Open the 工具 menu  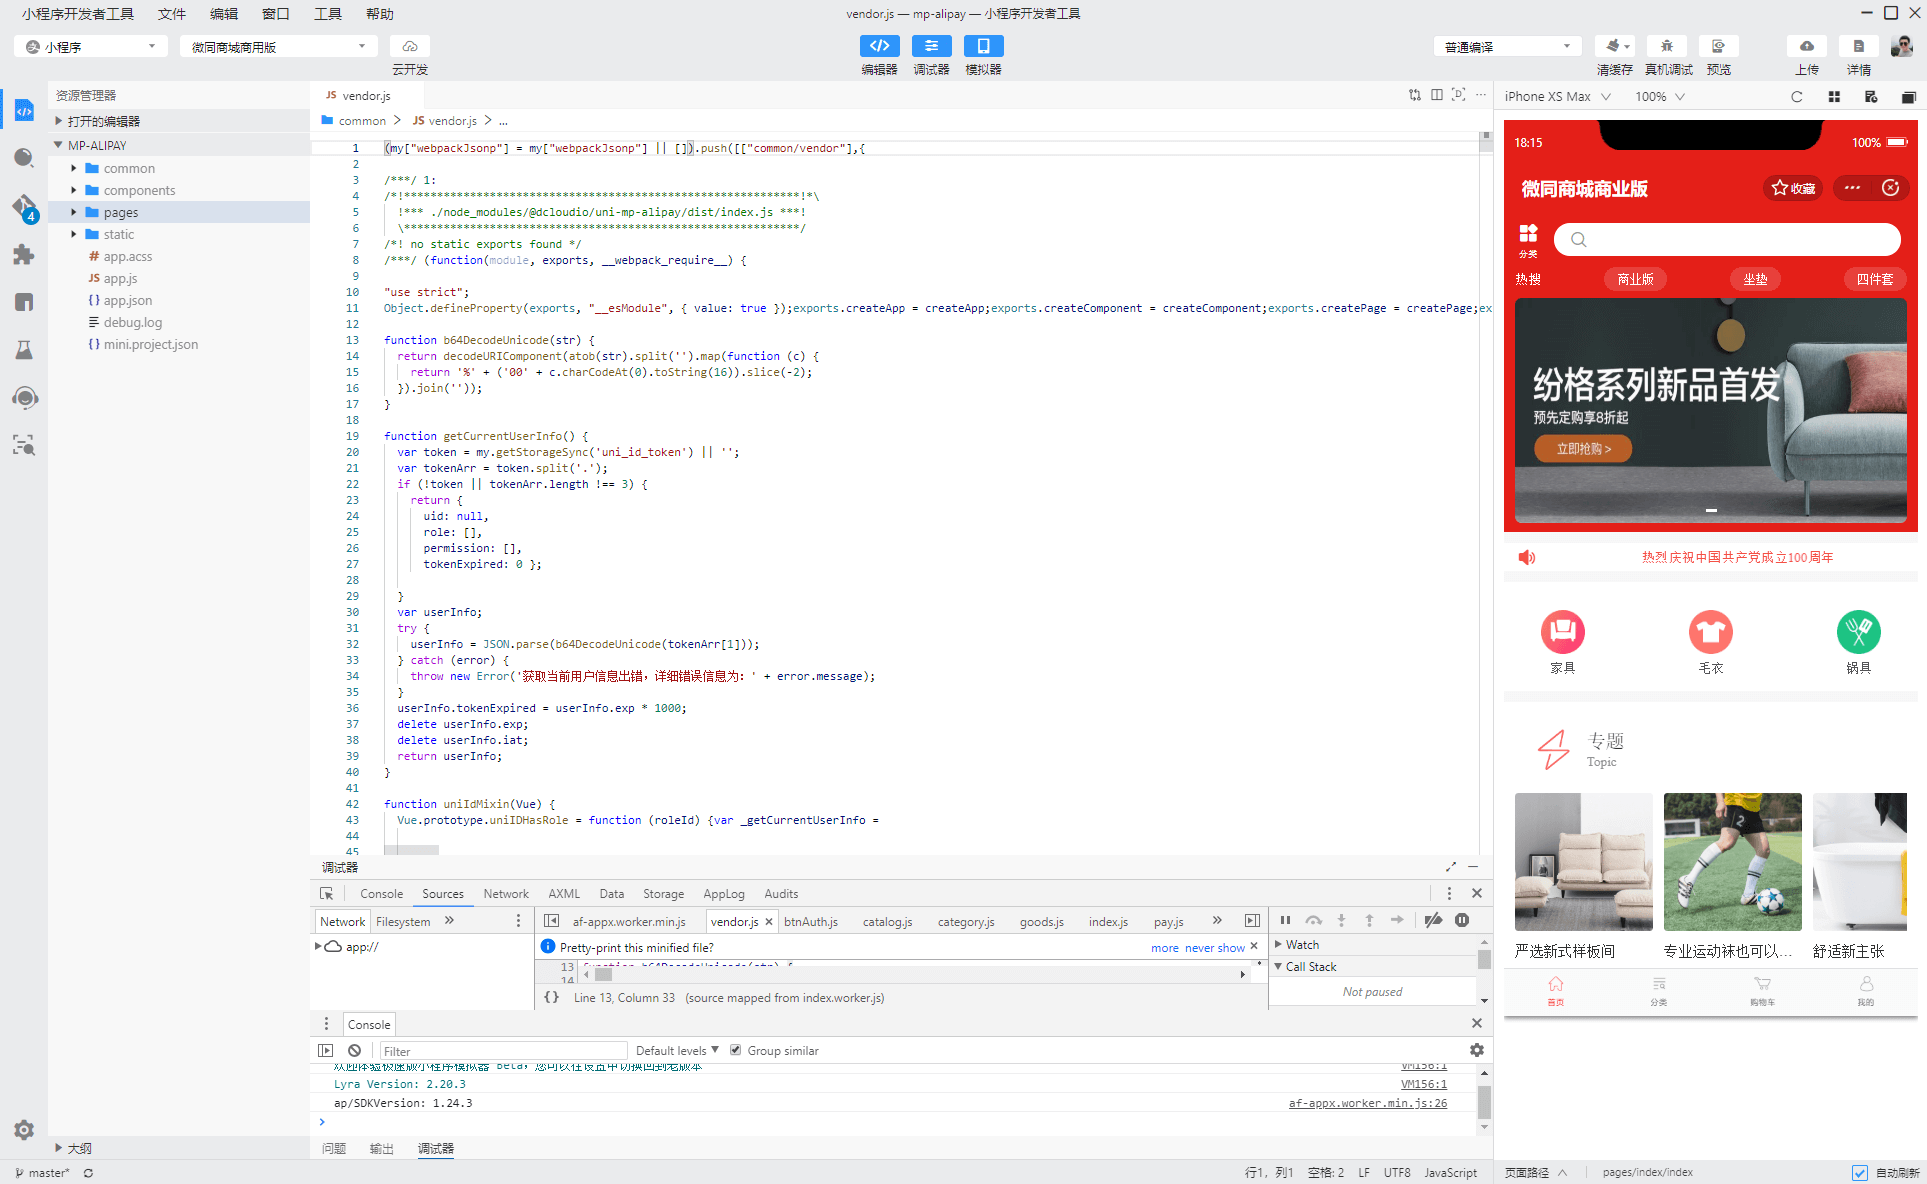[x=328, y=14]
